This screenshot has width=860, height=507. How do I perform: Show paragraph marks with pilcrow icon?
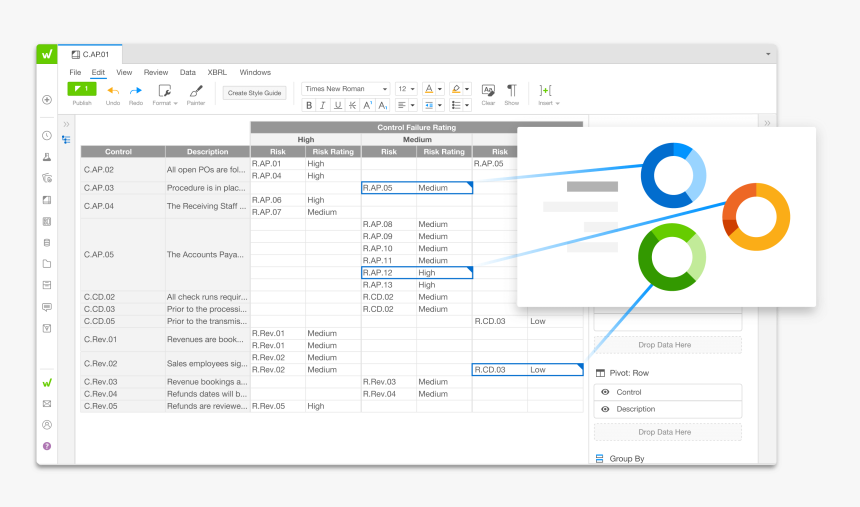tap(511, 90)
